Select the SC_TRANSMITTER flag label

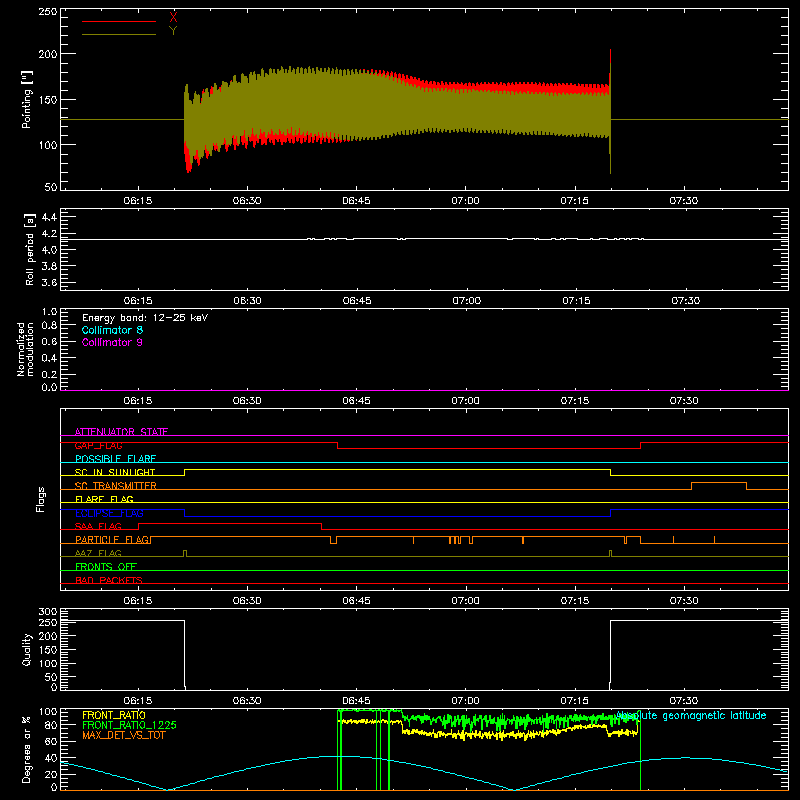[x=116, y=486]
